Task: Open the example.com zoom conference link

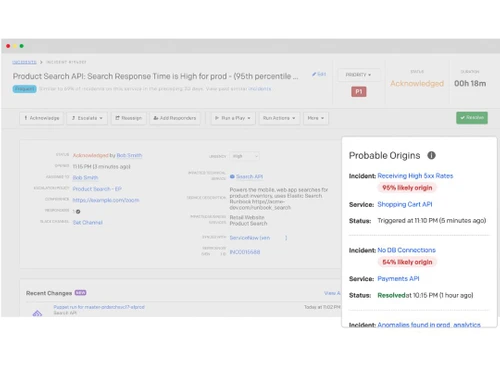Action: tap(106, 200)
